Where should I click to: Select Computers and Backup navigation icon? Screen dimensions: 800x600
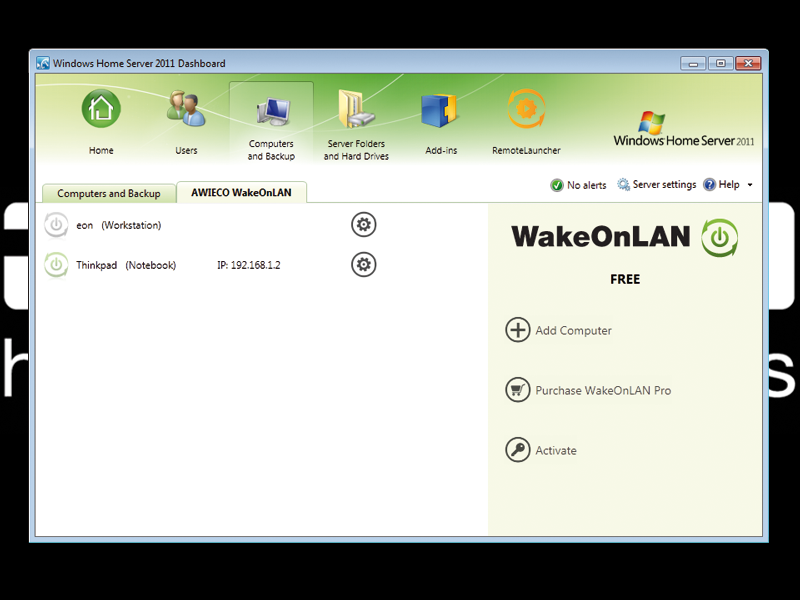point(271,112)
